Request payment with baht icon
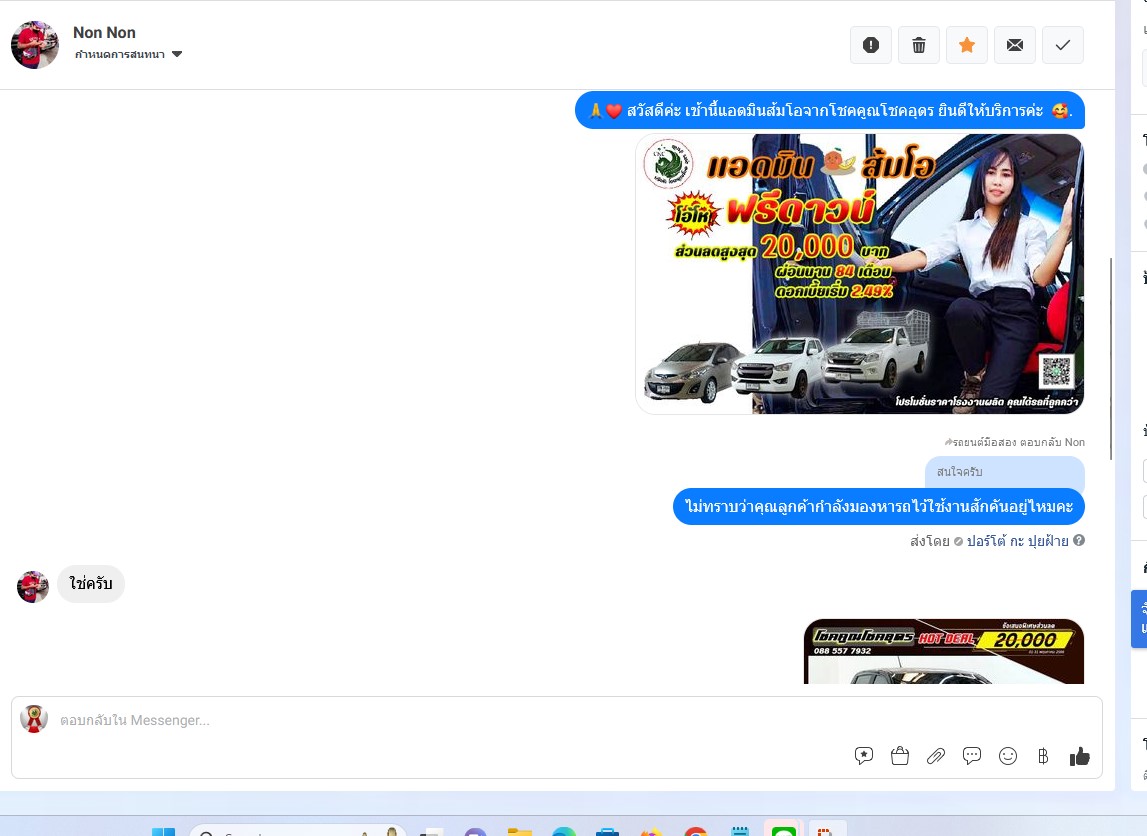 (x=1043, y=756)
